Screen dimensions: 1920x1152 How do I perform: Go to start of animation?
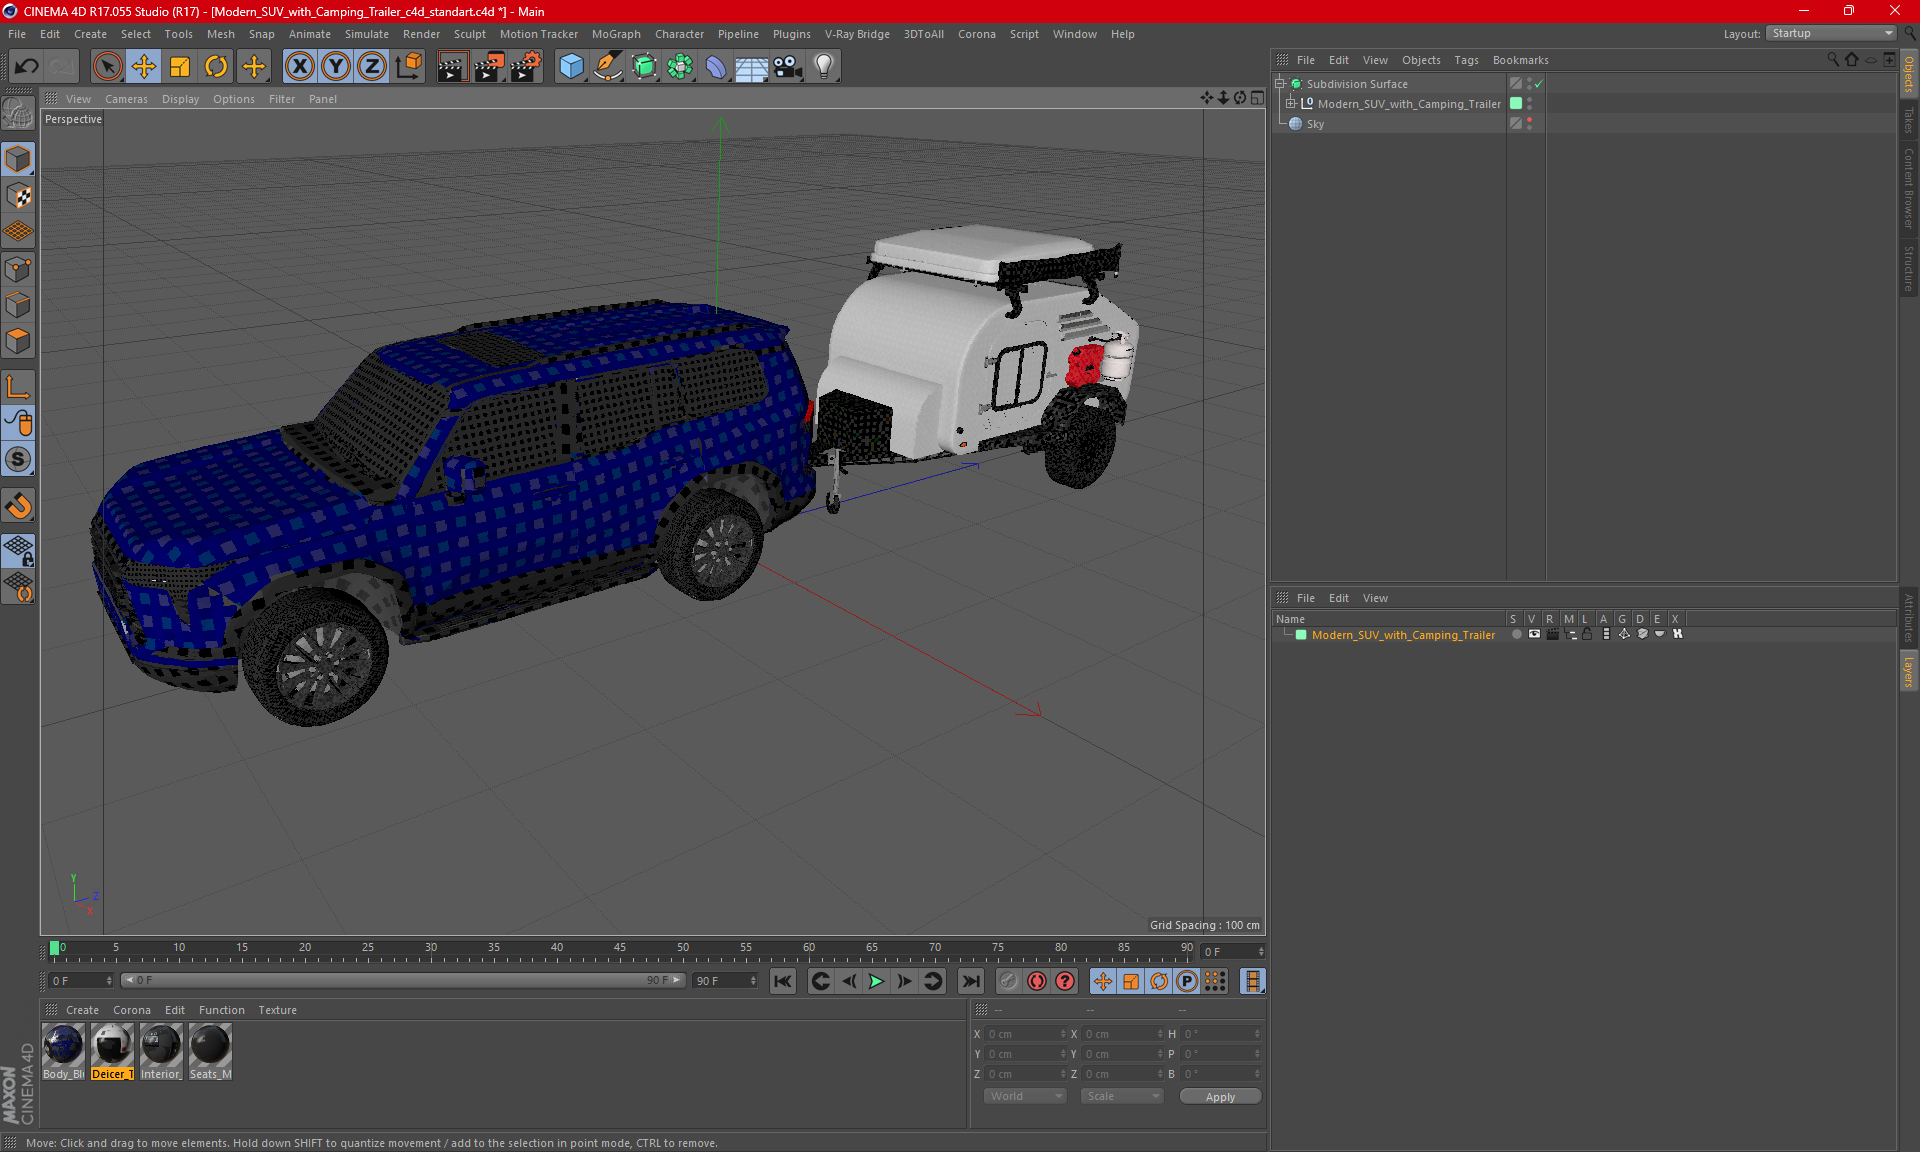pos(783,981)
